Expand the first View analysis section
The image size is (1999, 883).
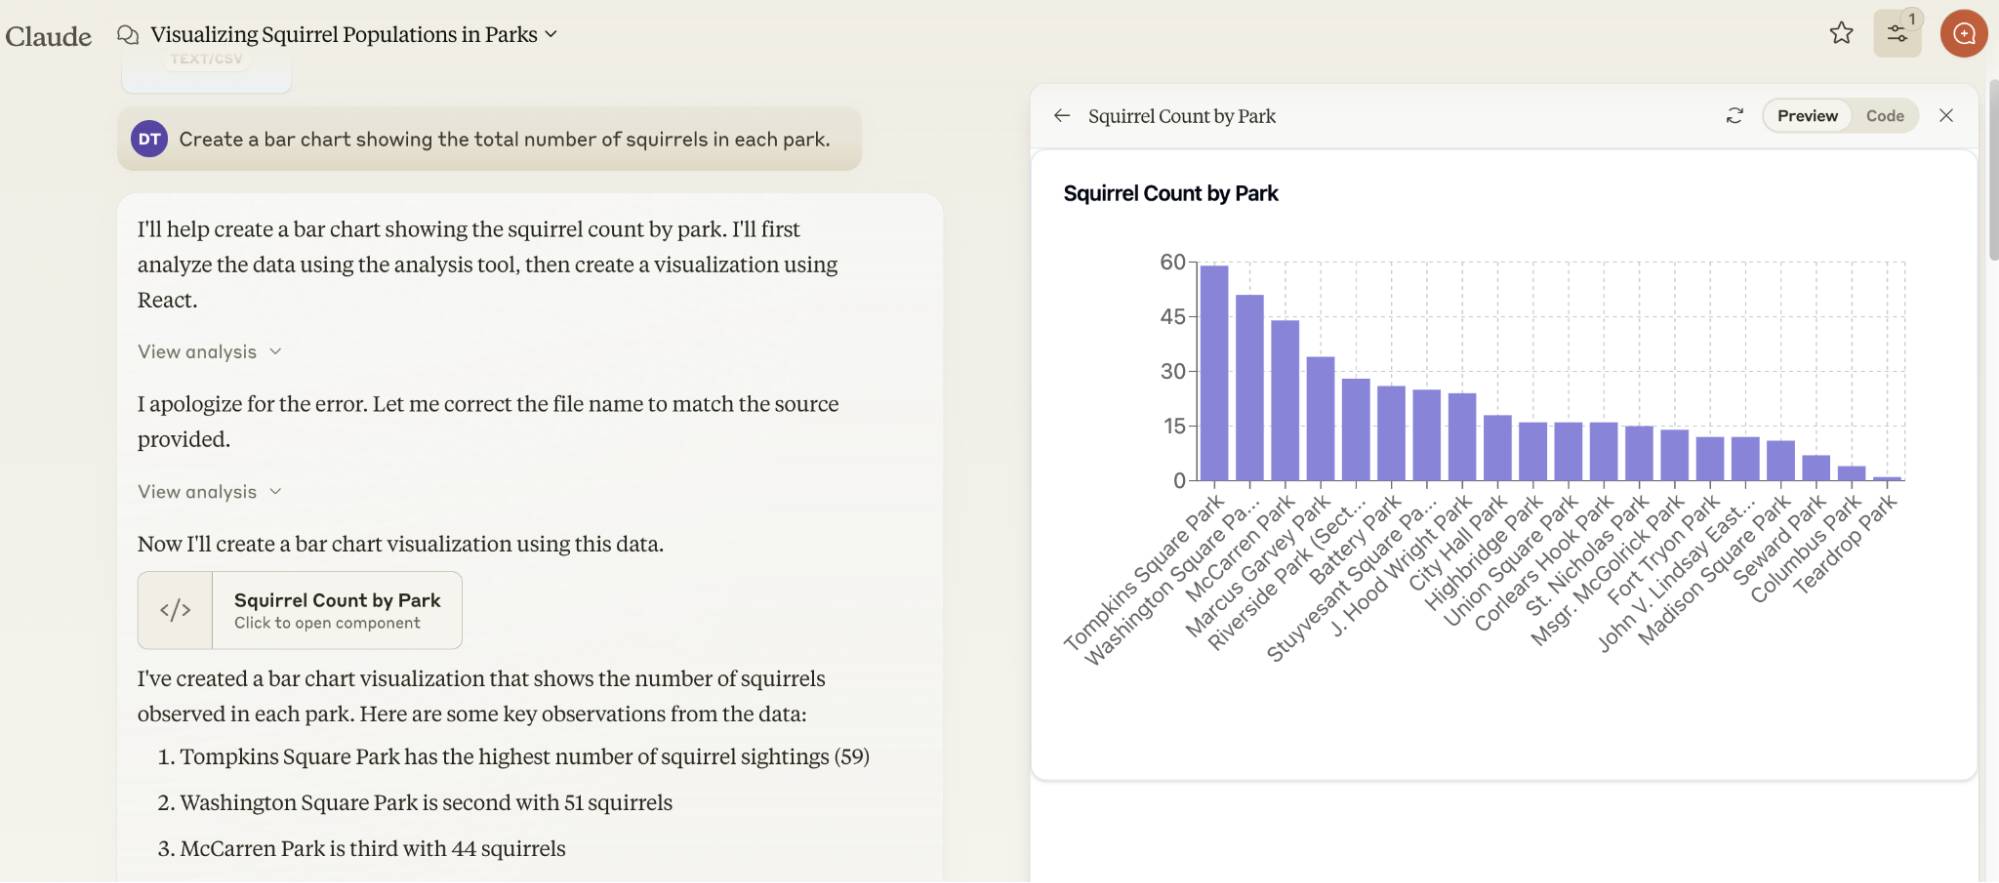(209, 352)
